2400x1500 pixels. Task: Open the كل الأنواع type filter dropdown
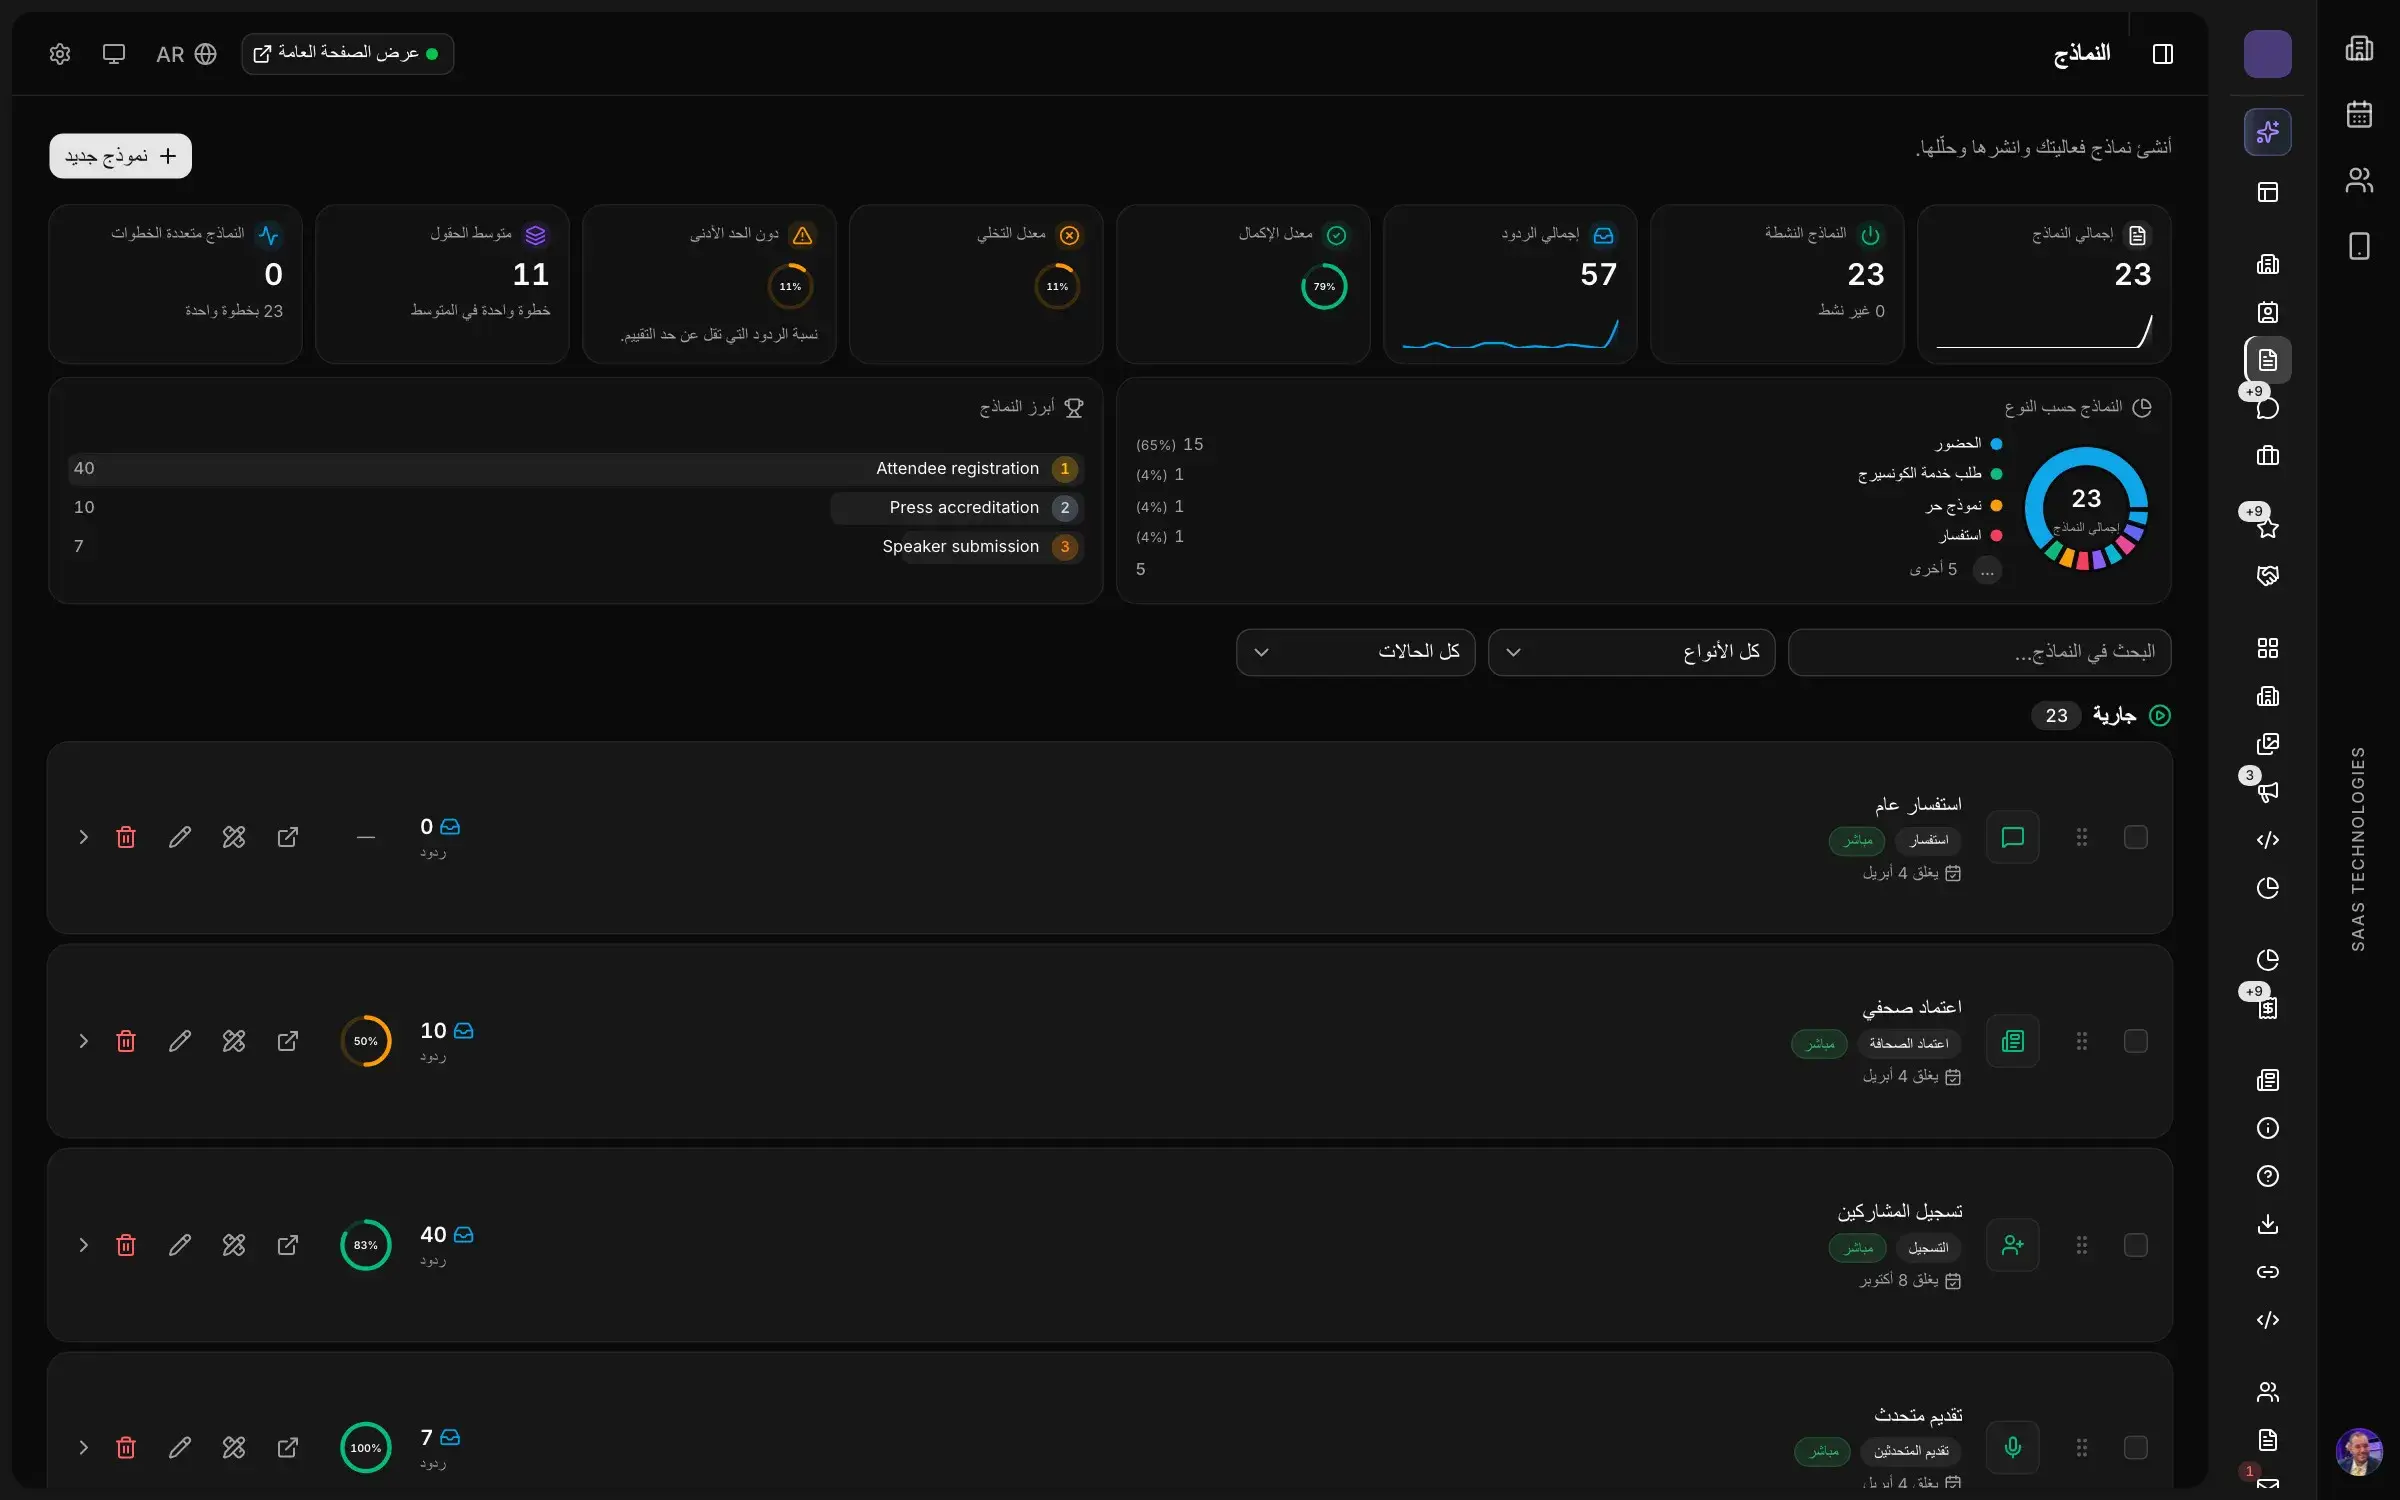pyautogui.click(x=1631, y=652)
